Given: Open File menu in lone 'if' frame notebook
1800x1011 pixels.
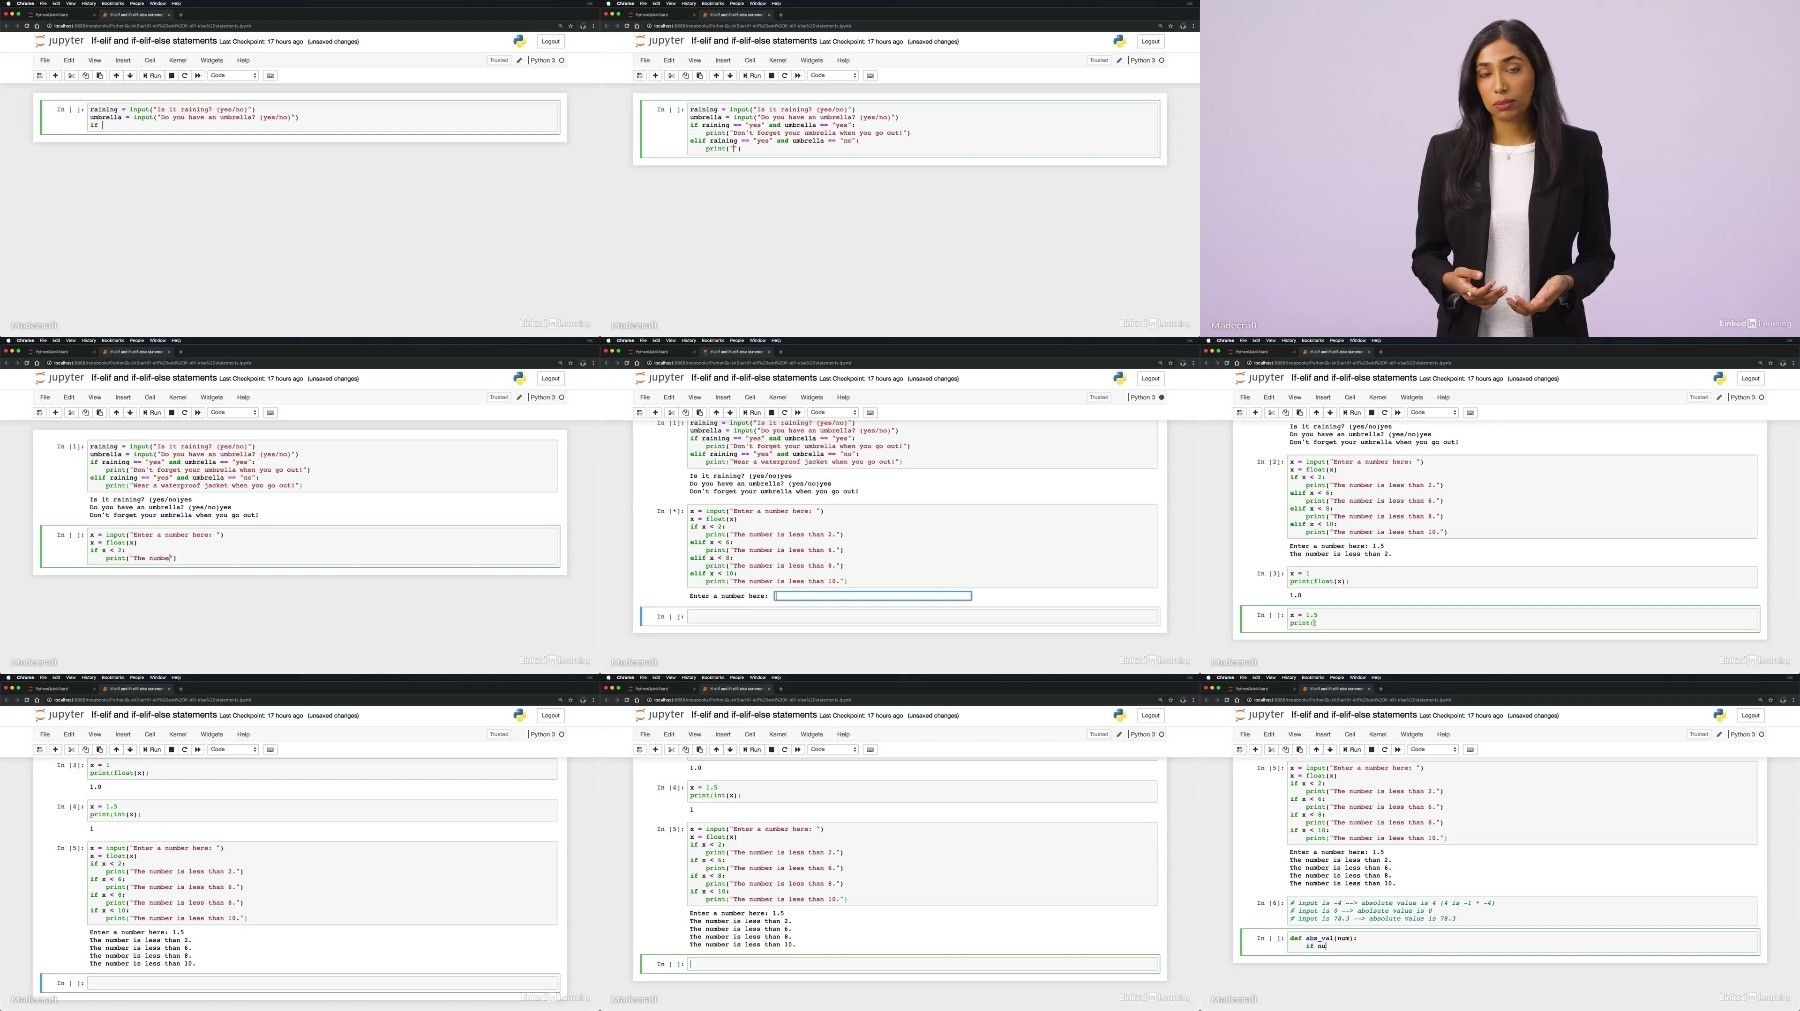Looking at the screenshot, I should pos(45,60).
